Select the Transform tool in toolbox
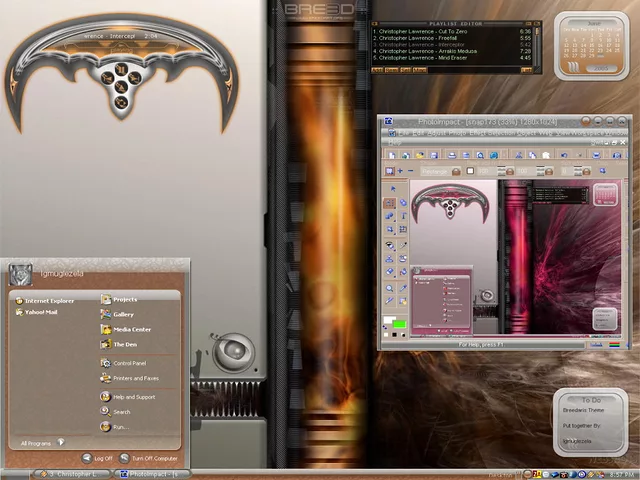 click(403, 229)
